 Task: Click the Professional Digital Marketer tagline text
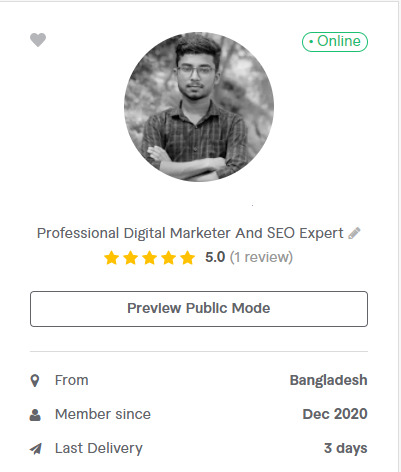[x=190, y=233]
